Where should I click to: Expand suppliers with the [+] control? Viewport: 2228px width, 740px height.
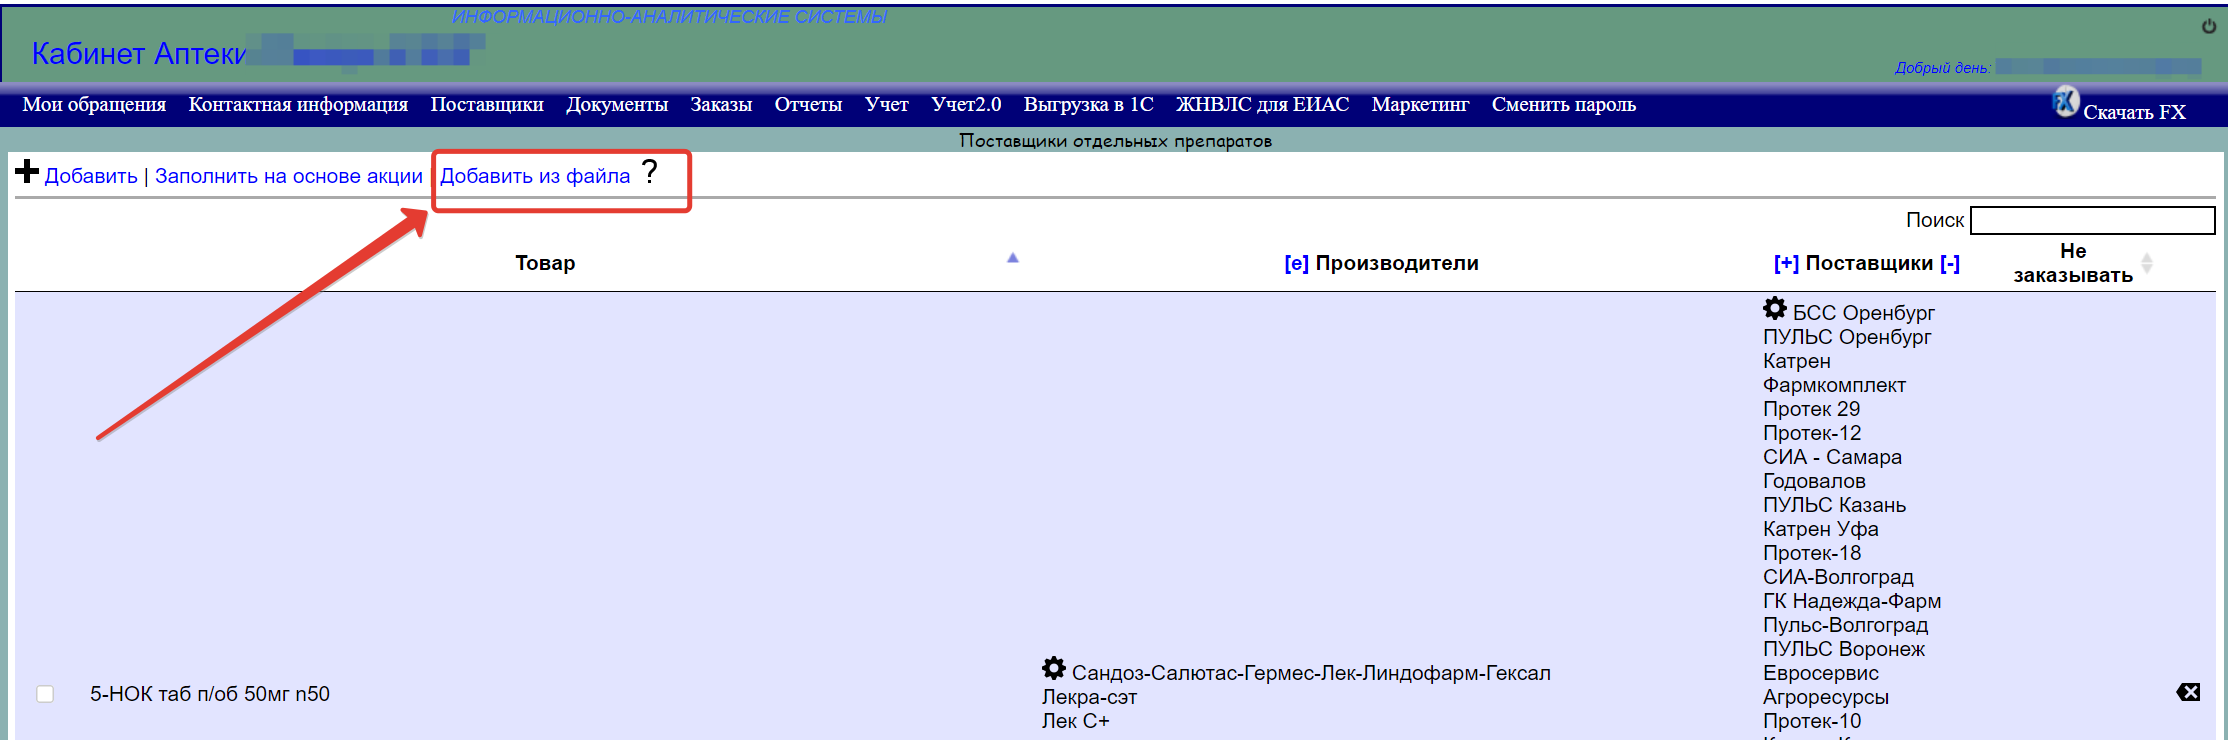pyautogui.click(x=1786, y=263)
